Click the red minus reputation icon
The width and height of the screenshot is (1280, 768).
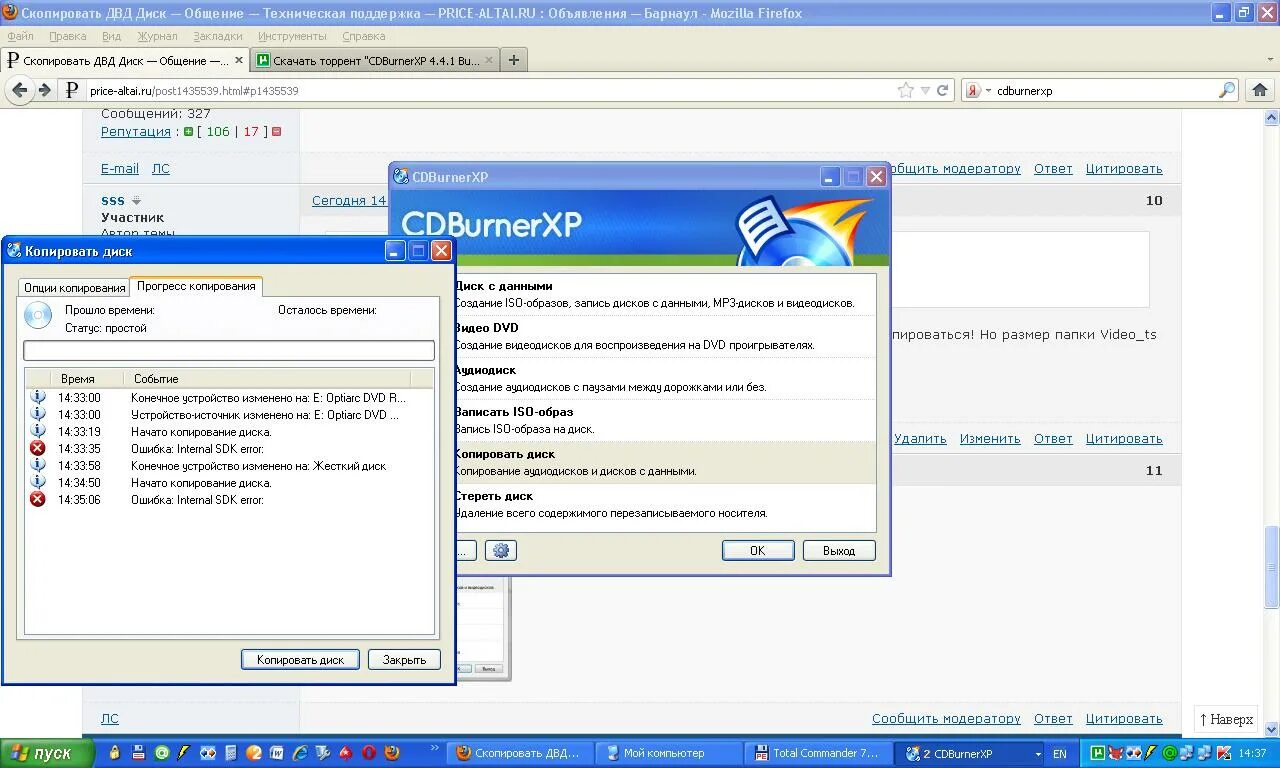pos(277,132)
